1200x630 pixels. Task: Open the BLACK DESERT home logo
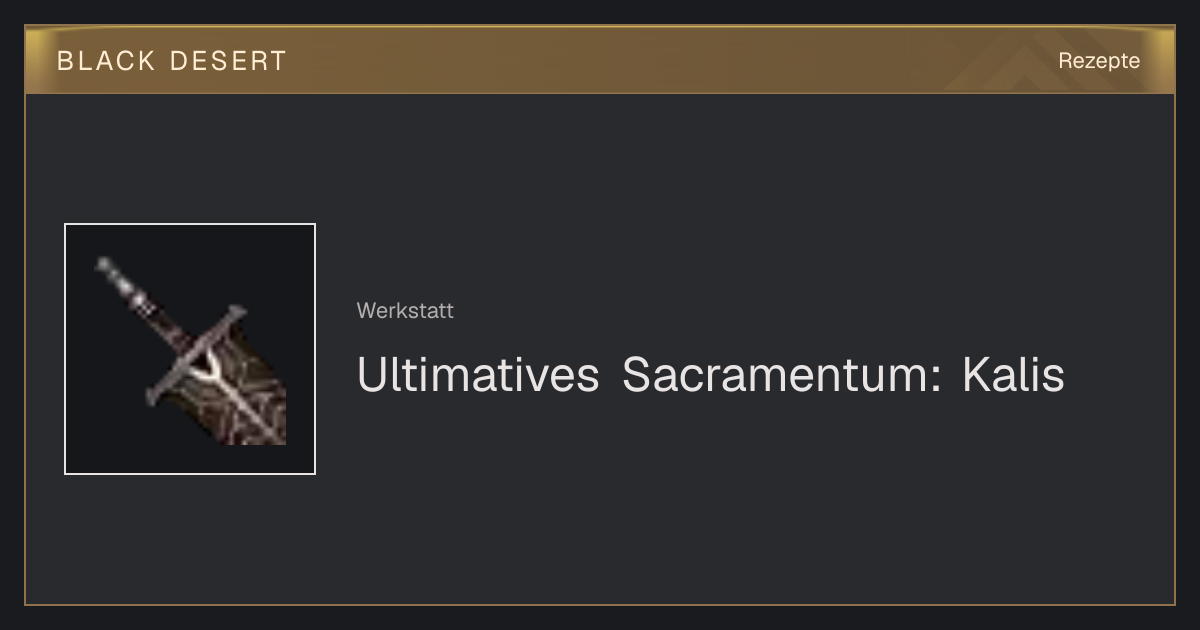pos(172,61)
